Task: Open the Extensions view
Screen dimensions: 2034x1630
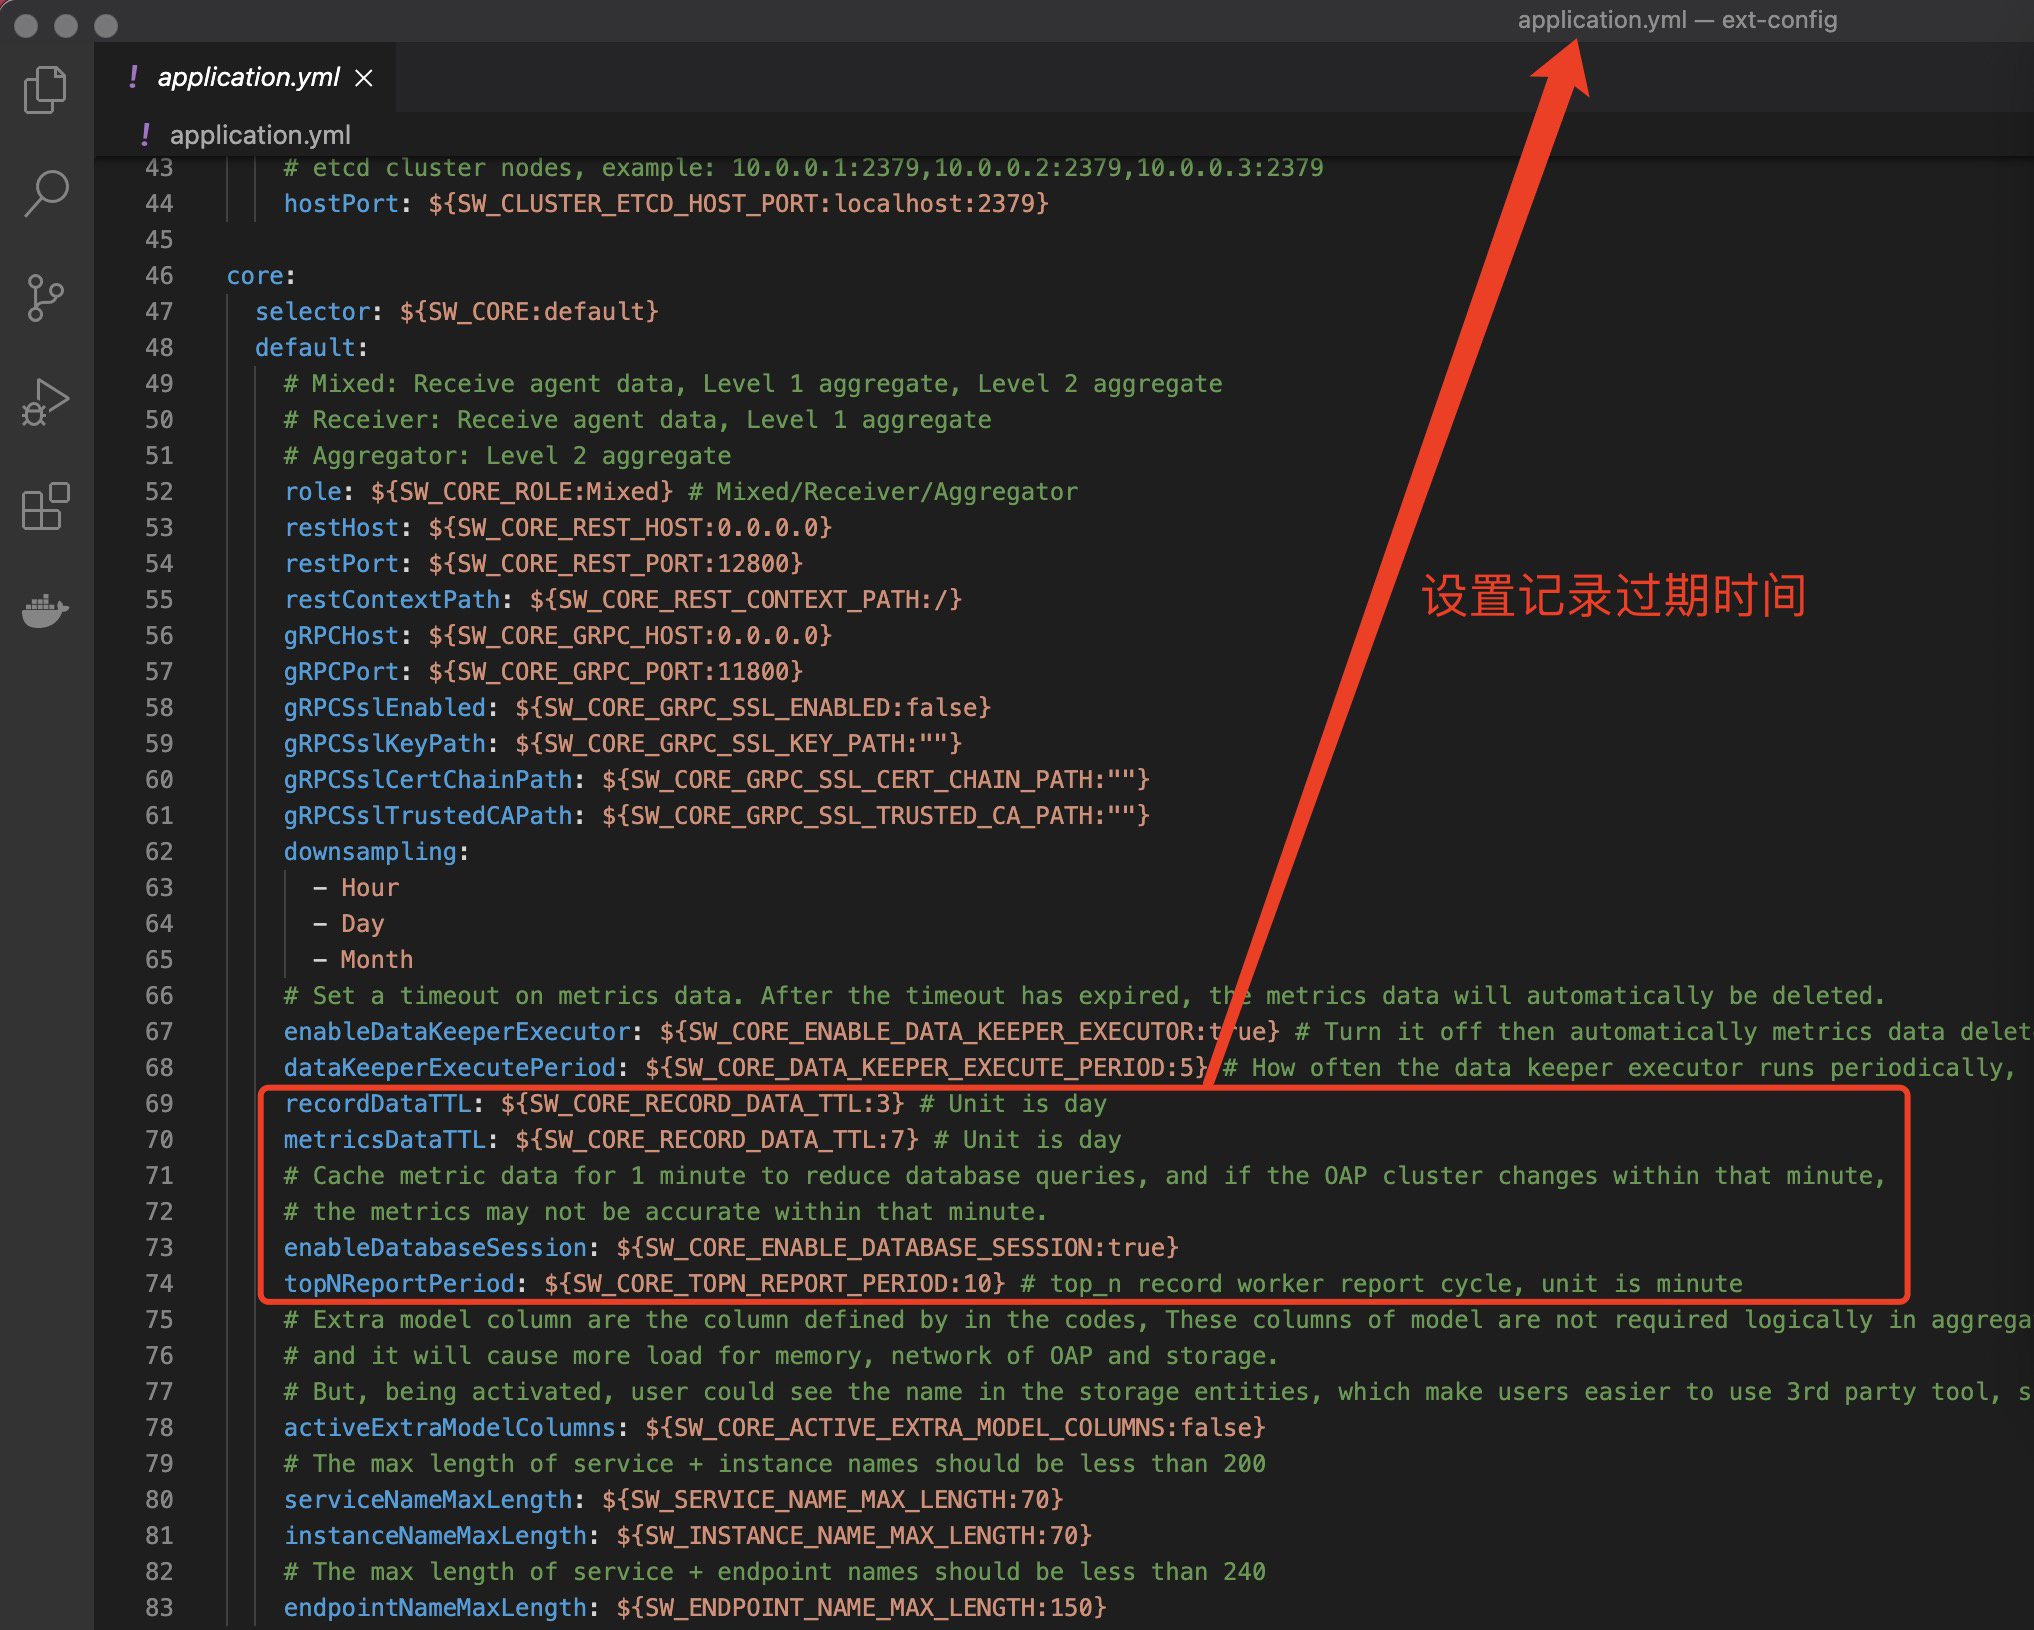Action: pos(45,506)
